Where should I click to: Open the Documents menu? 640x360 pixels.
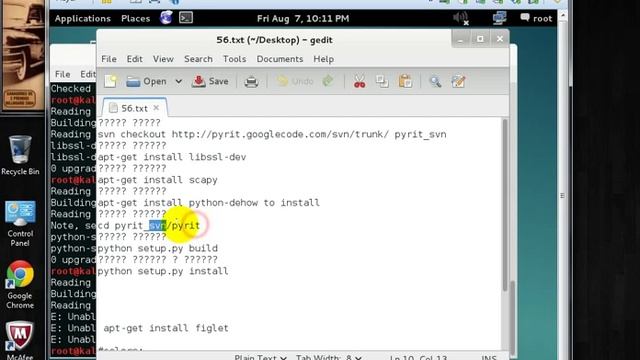pos(280,59)
